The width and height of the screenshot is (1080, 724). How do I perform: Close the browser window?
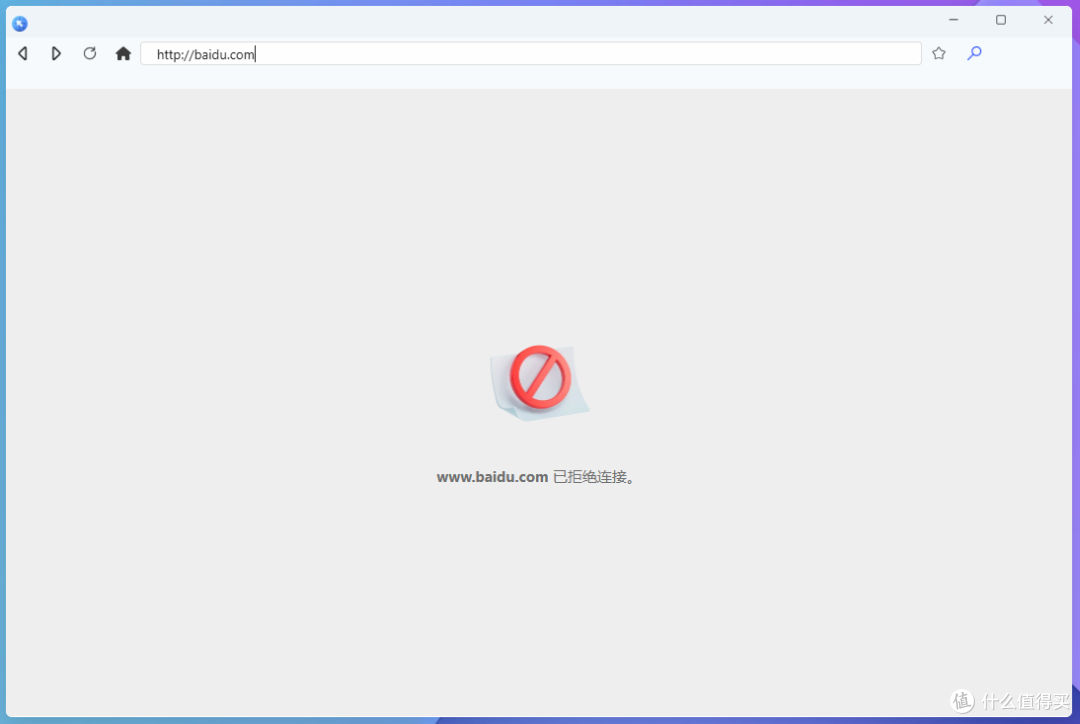pos(1047,19)
